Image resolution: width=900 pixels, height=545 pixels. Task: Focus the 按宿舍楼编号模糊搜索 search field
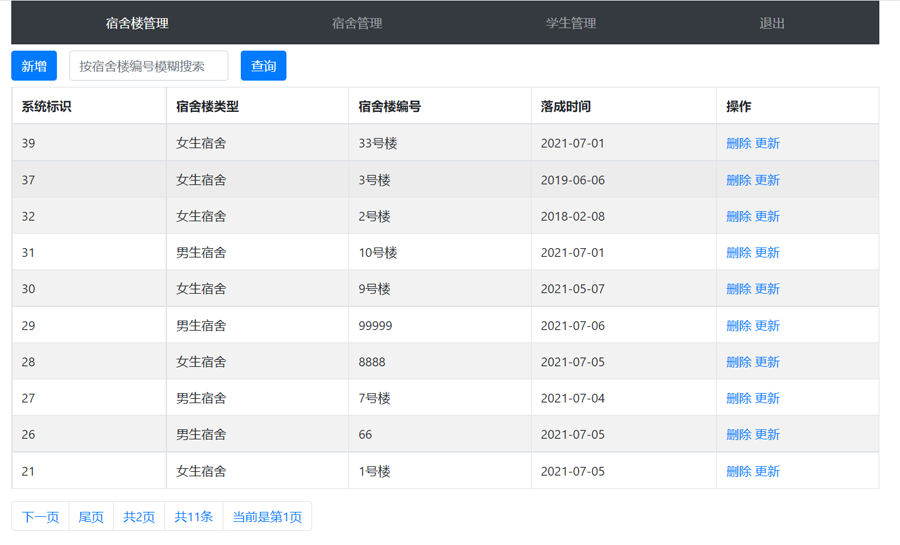click(149, 66)
